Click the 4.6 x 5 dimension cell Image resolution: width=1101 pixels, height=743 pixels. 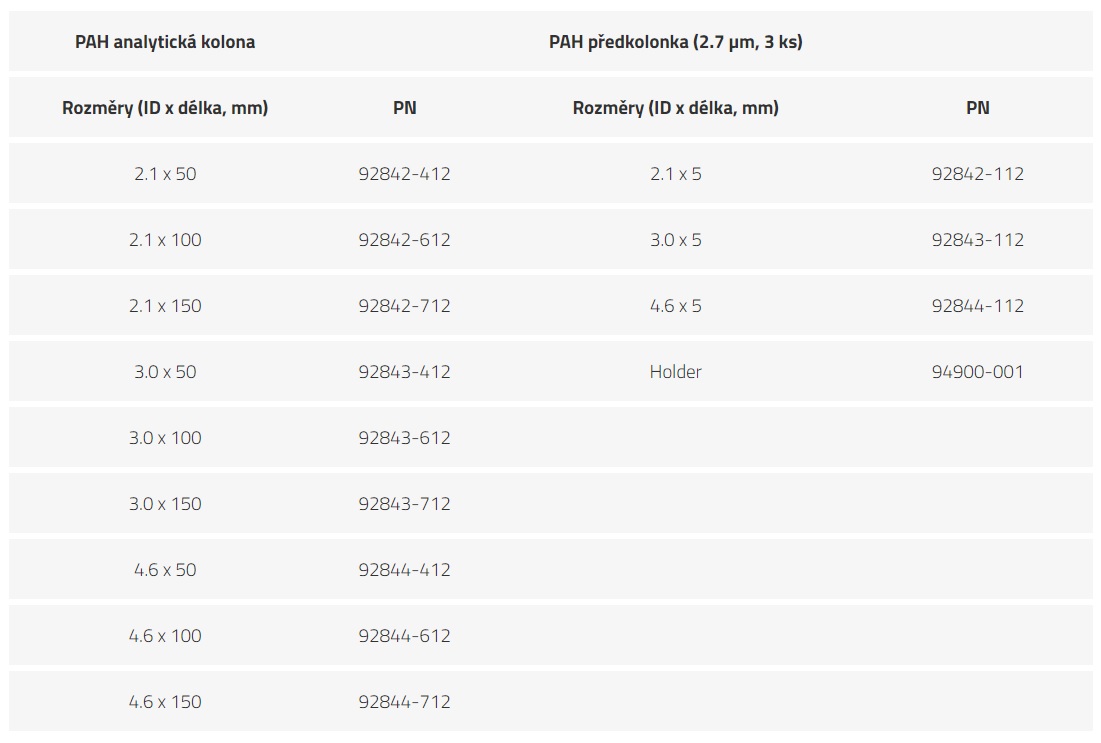pyautogui.click(x=675, y=306)
